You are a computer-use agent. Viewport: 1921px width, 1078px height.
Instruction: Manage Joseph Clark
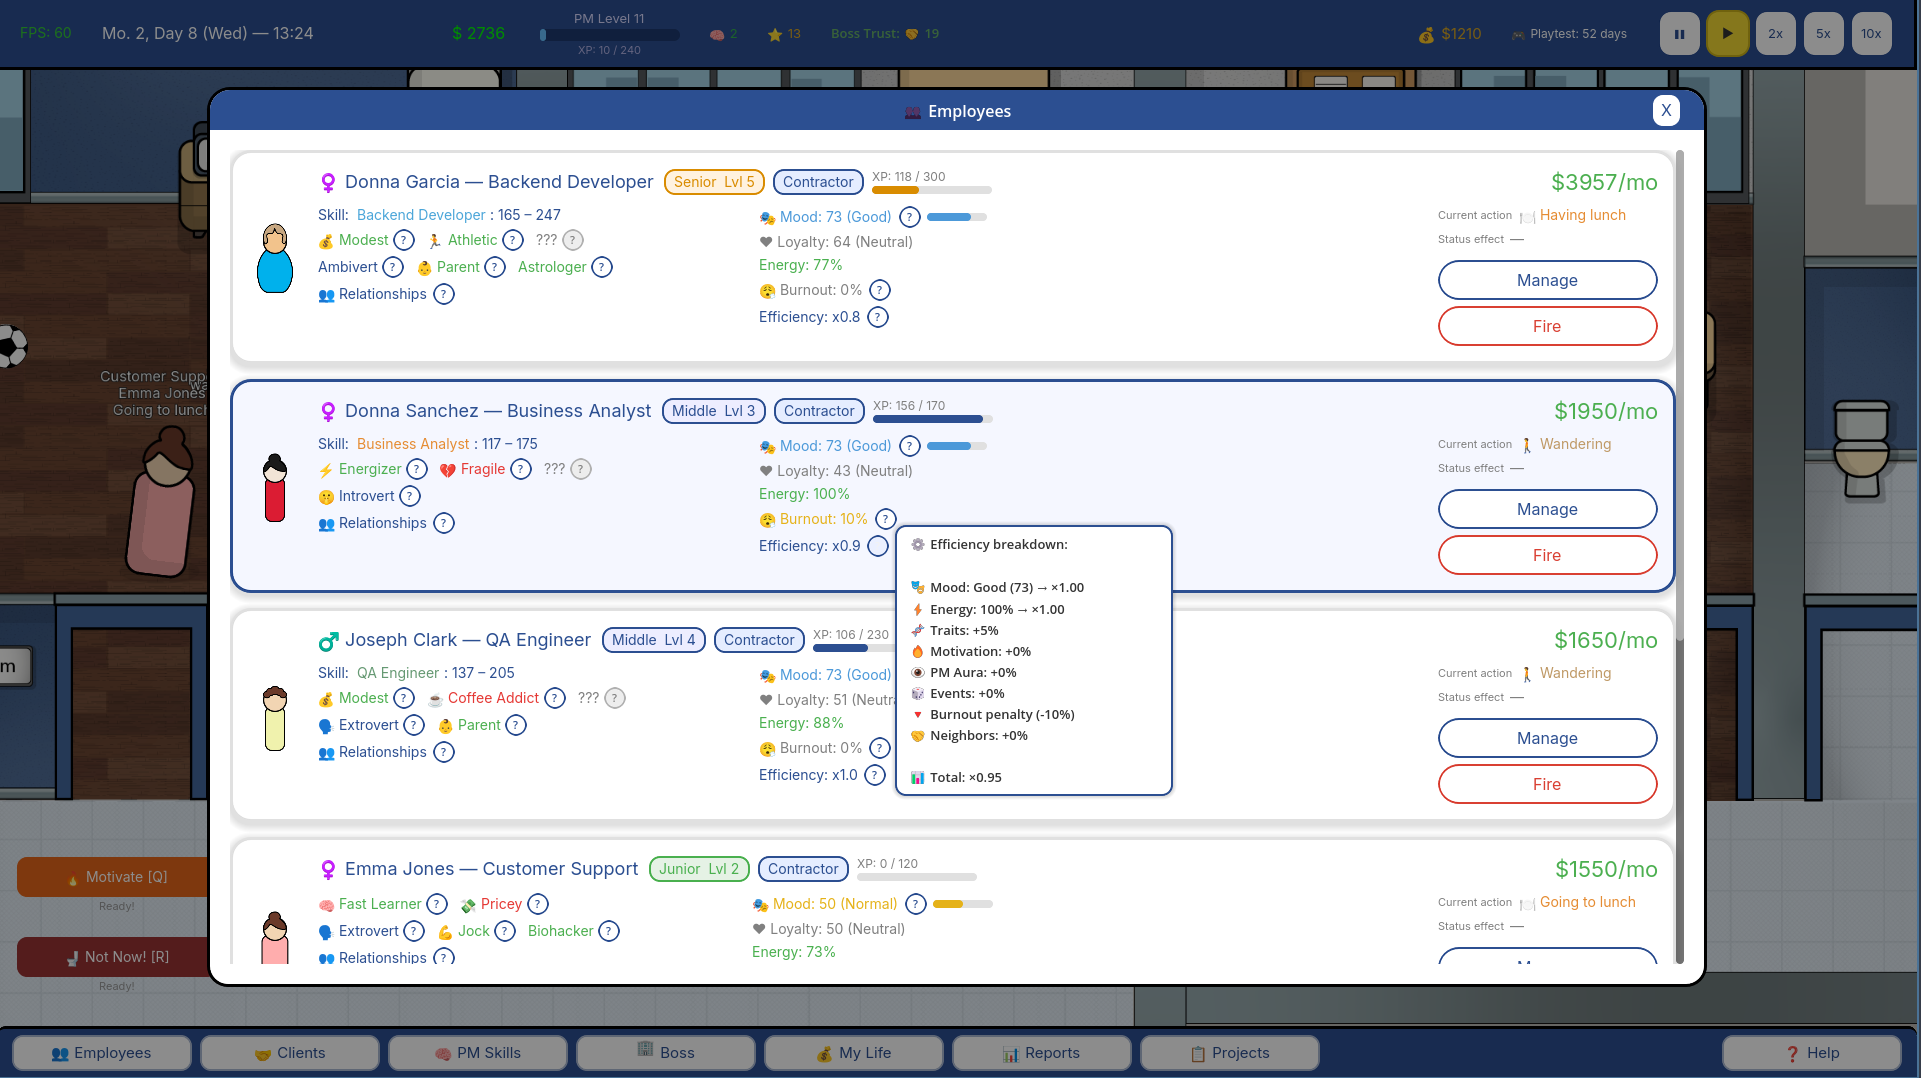[x=1547, y=738]
